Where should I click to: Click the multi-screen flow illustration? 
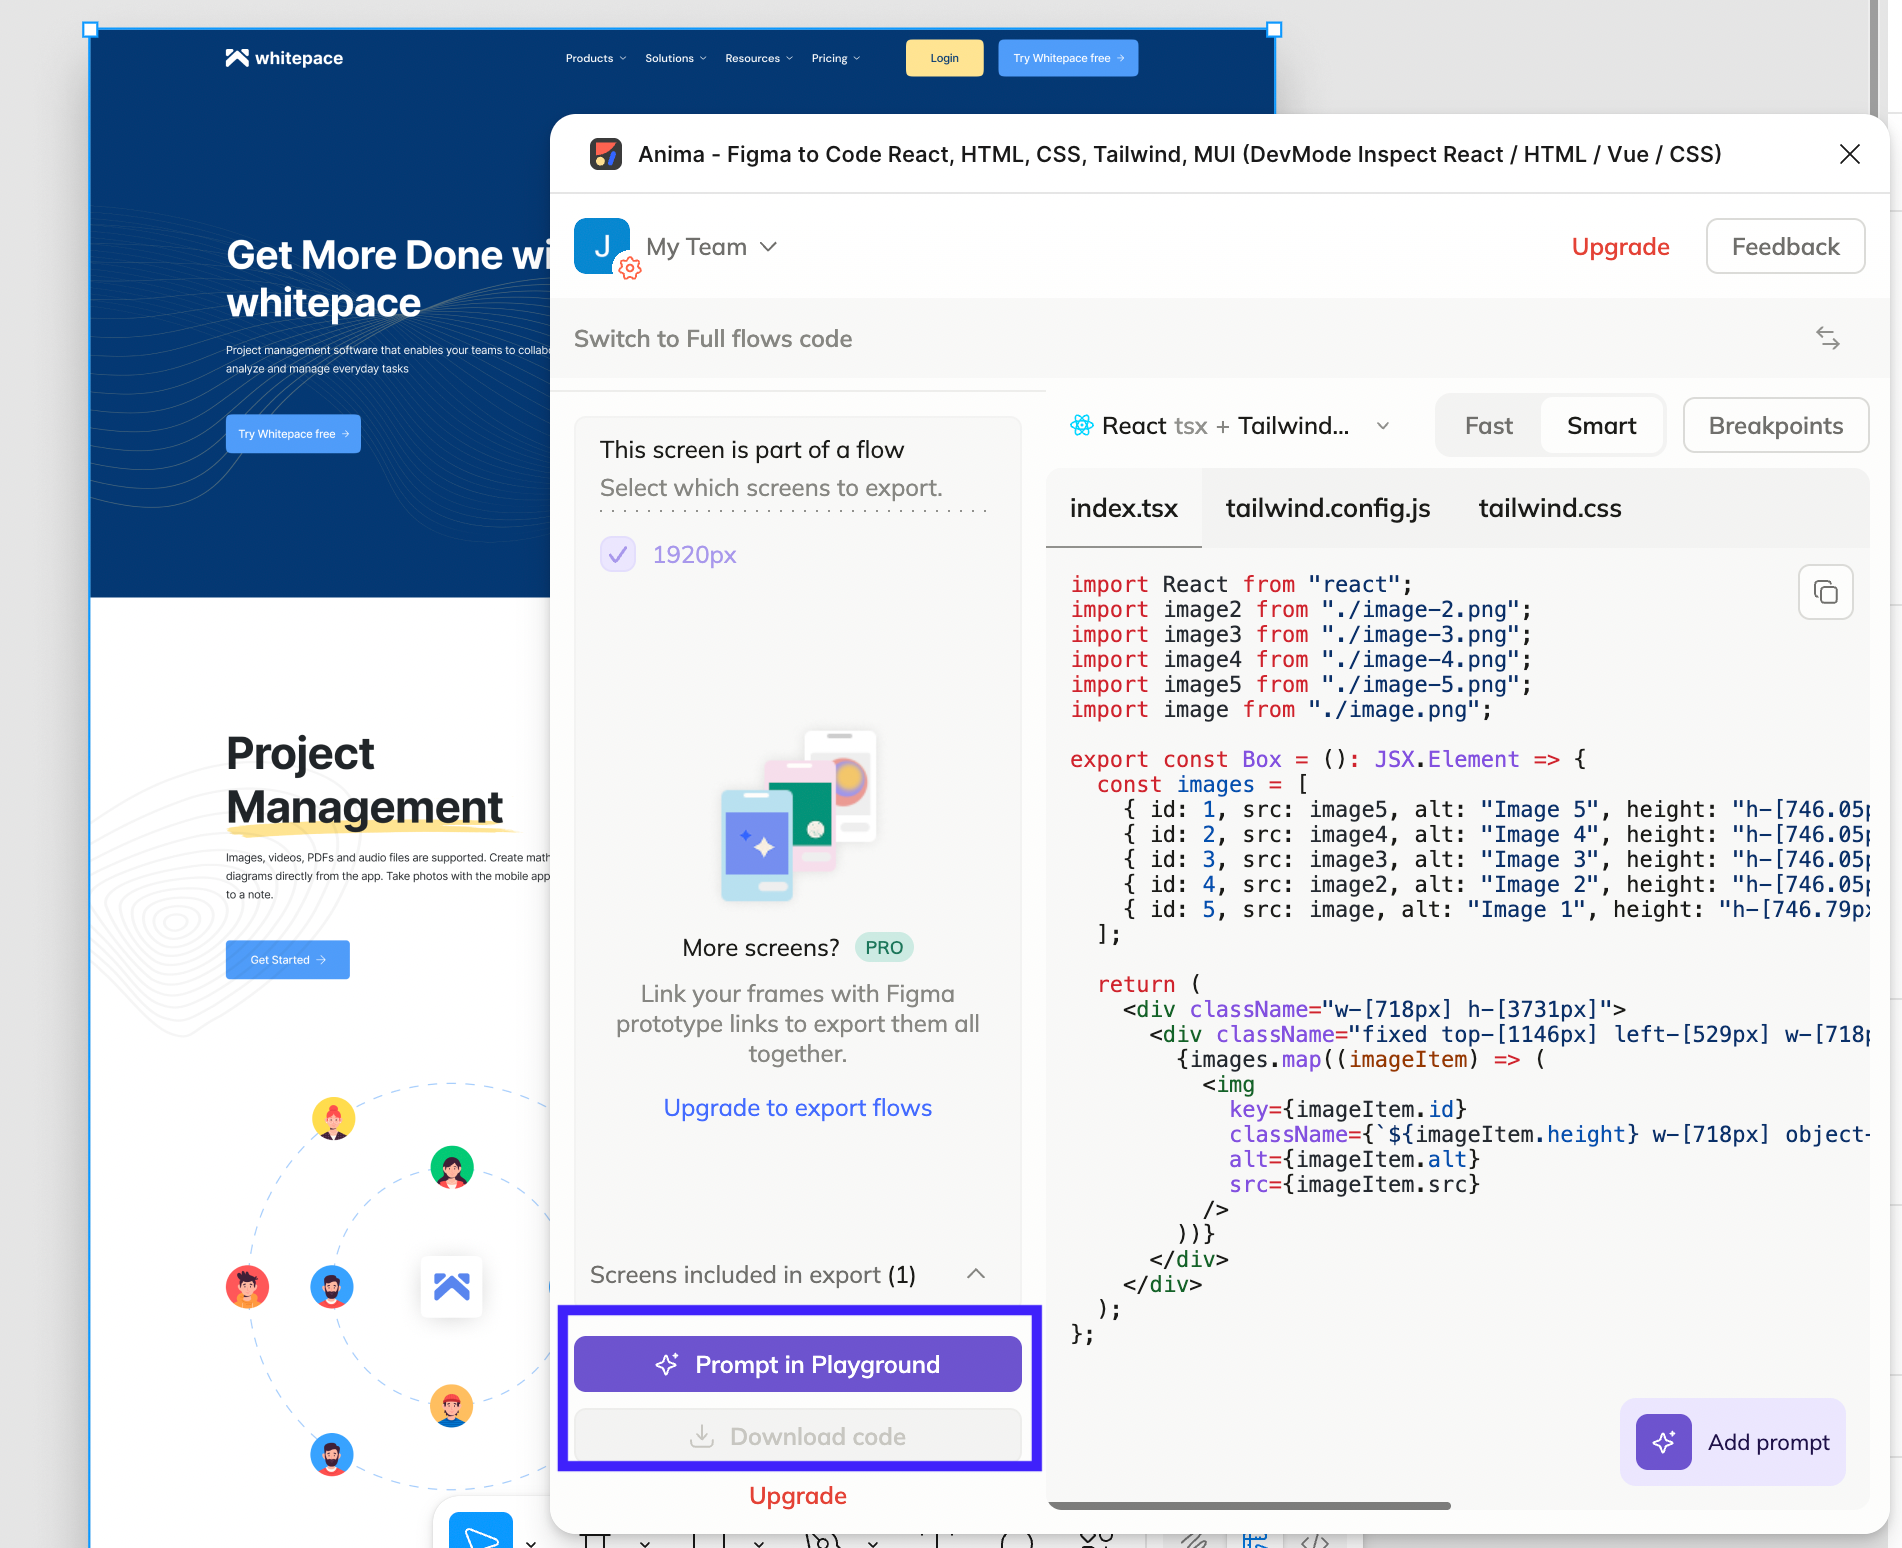[799, 814]
